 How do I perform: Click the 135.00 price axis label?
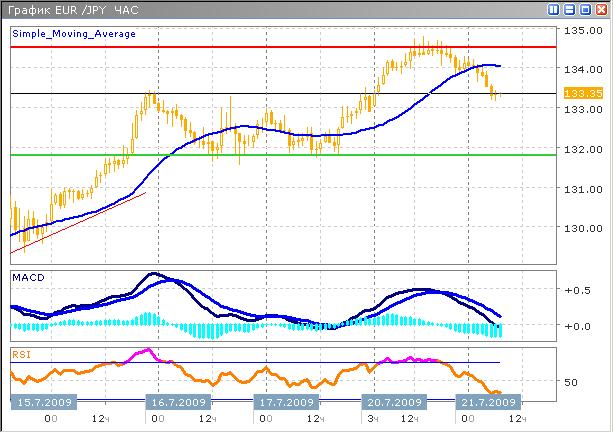[581, 32]
